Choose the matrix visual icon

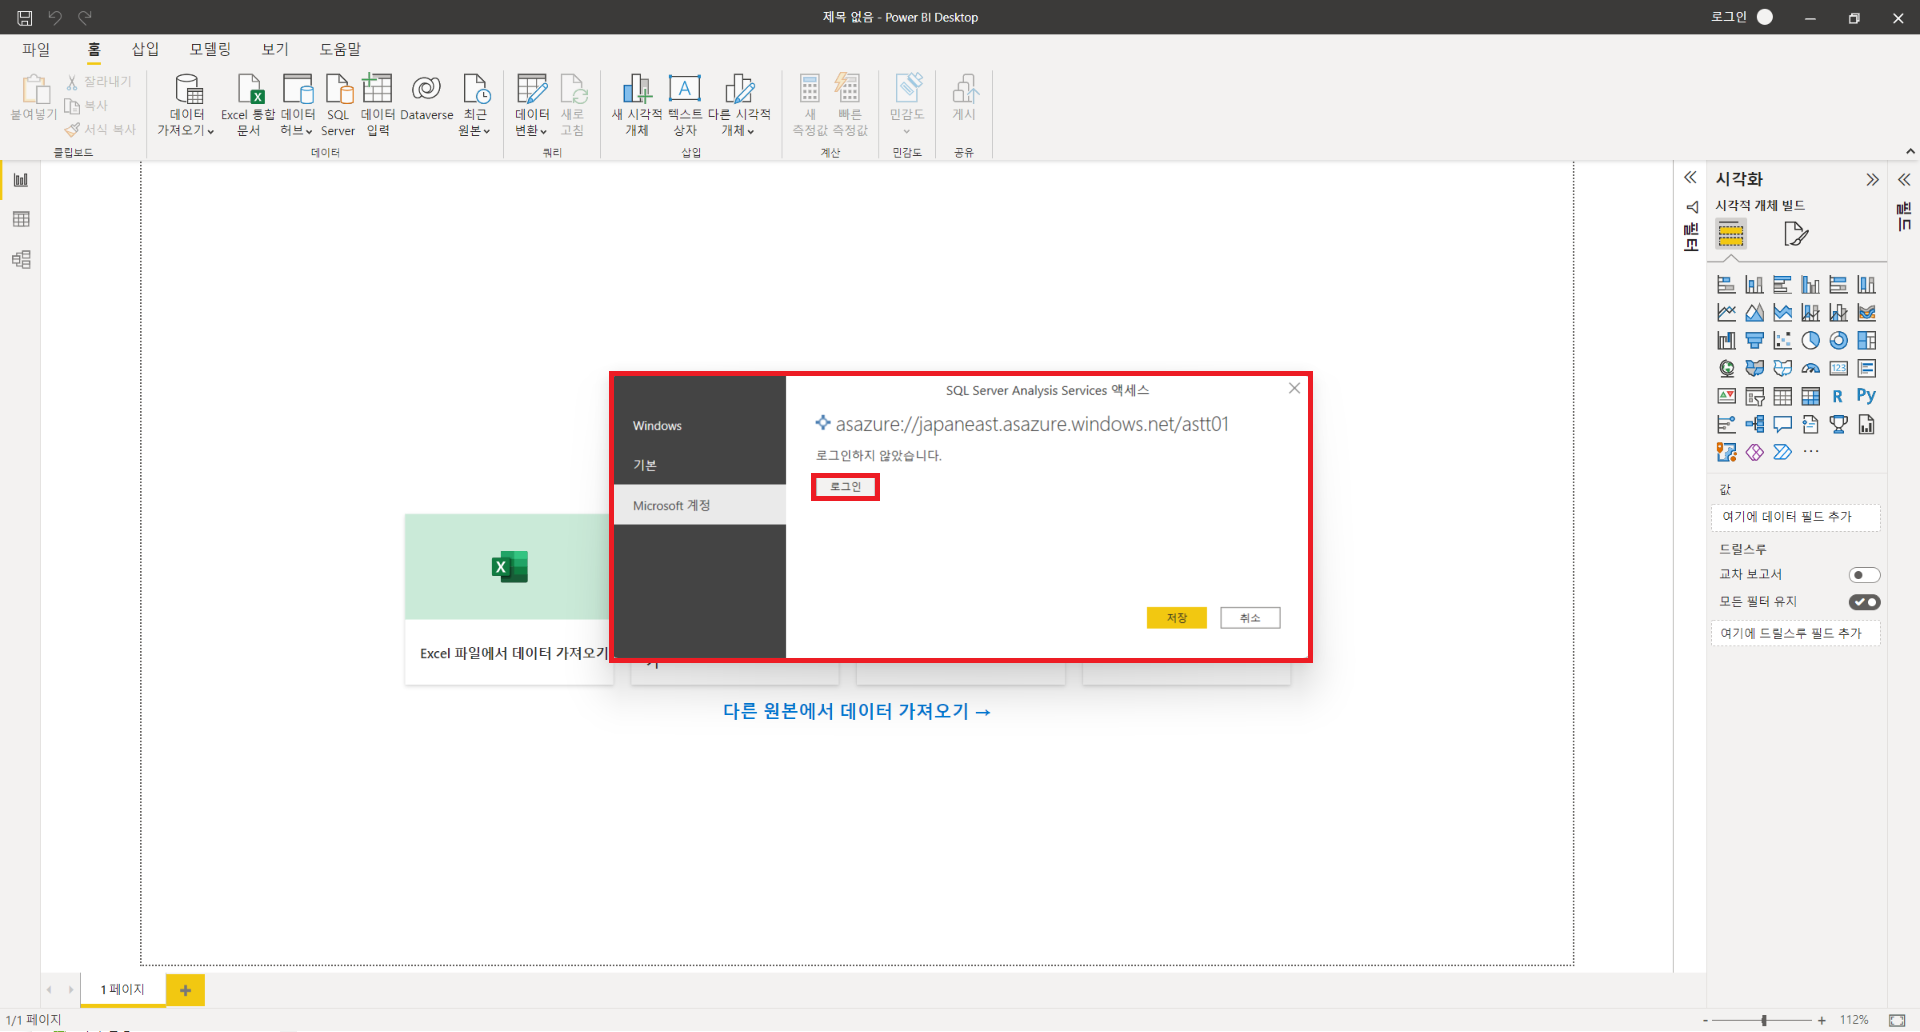[x=1810, y=397]
